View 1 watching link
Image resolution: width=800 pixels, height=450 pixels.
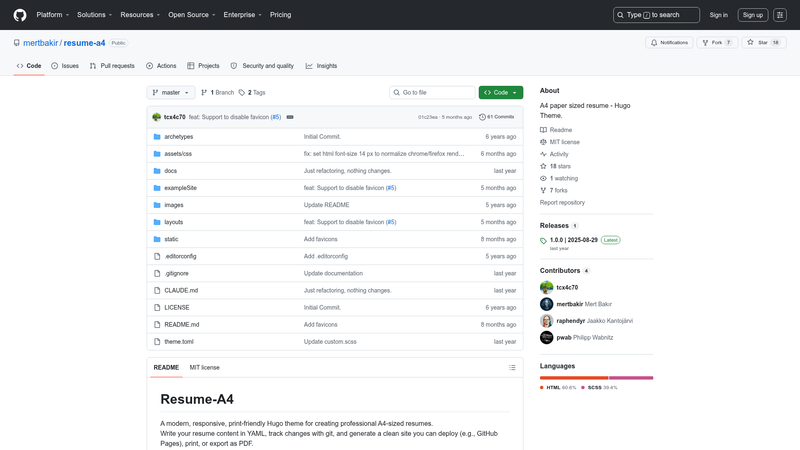click(559, 179)
